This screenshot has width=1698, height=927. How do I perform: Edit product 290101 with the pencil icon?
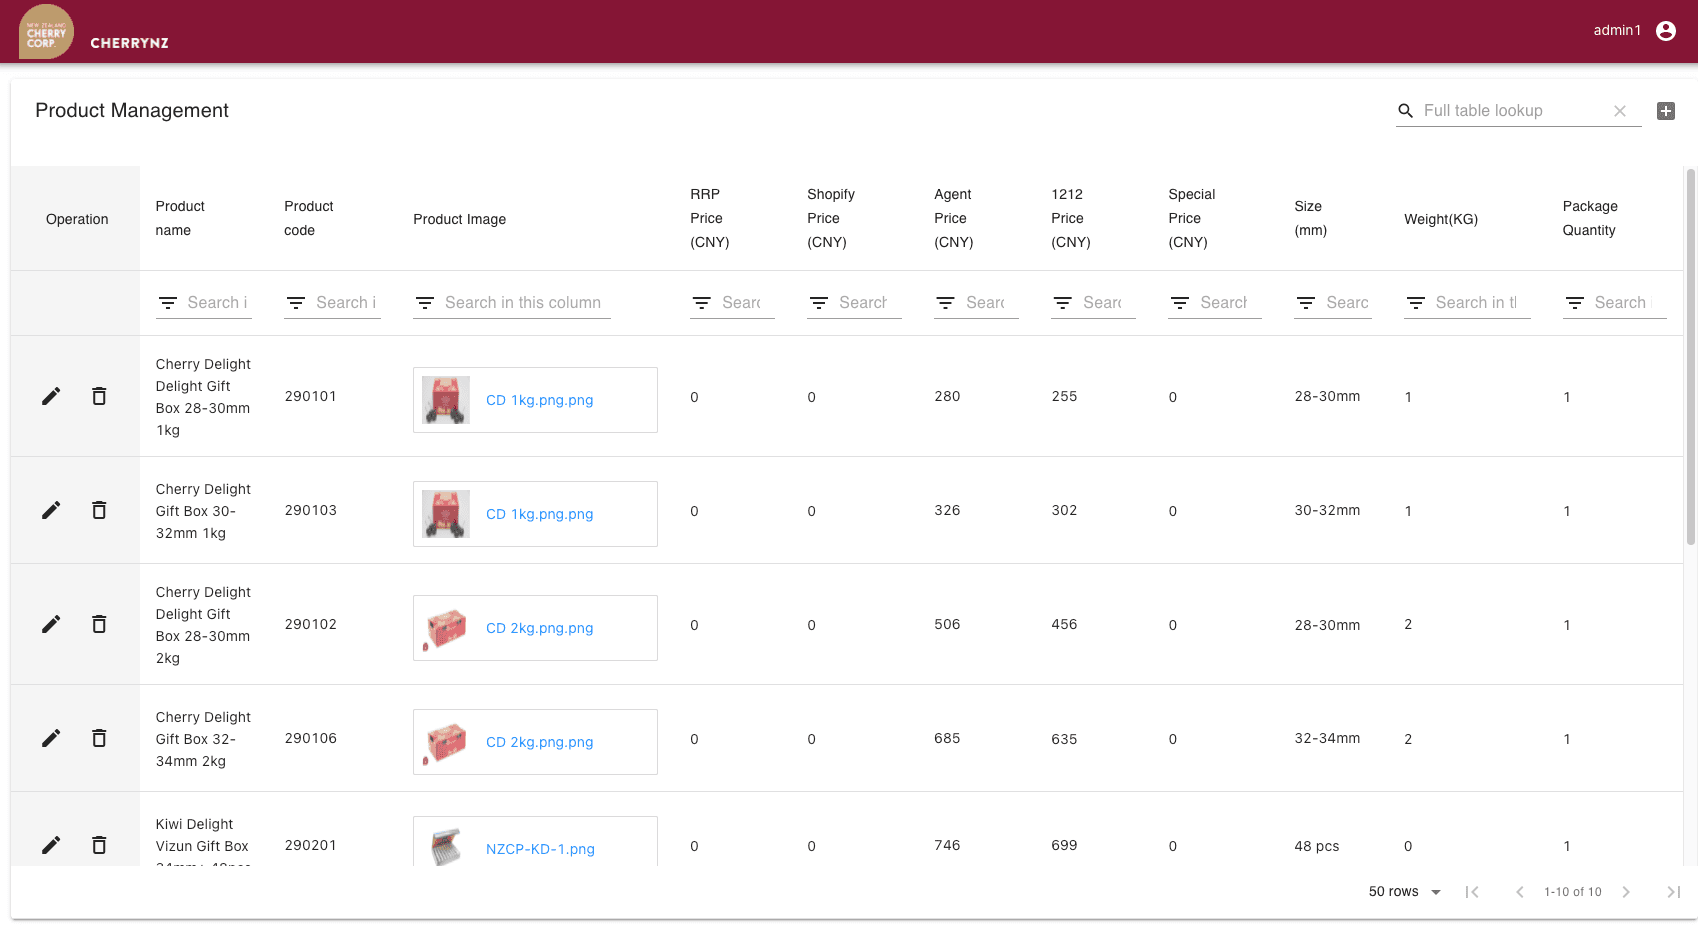(x=51, y=396)
